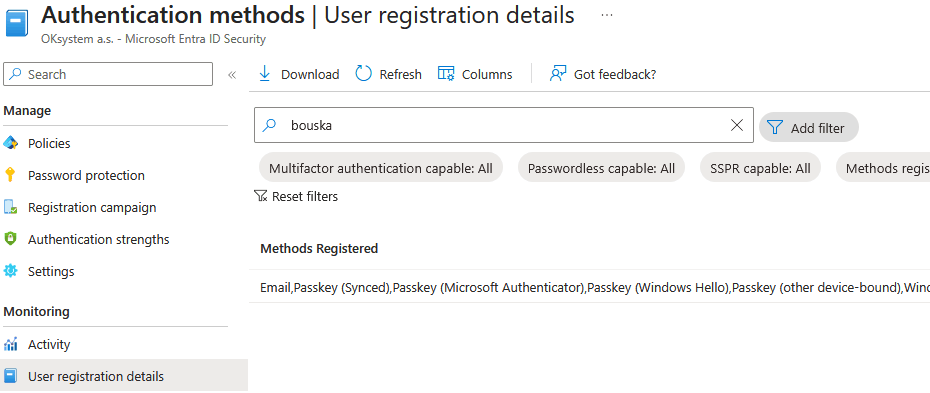
Task: Click the Authentication methods blade icon
Action: [x=17, y=24]
